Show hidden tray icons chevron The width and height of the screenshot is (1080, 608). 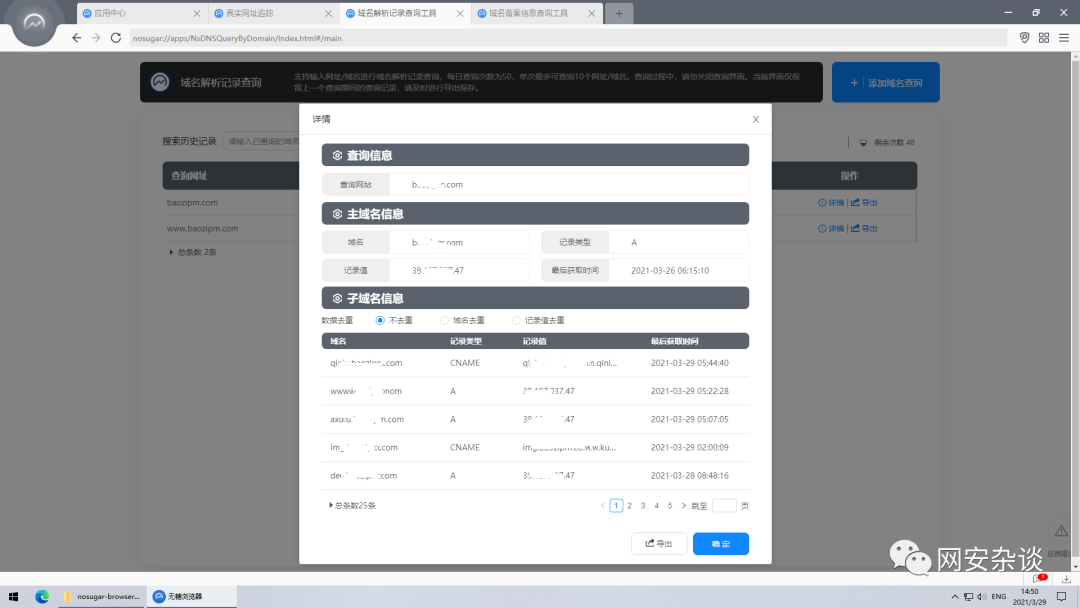tap(955, 596)
